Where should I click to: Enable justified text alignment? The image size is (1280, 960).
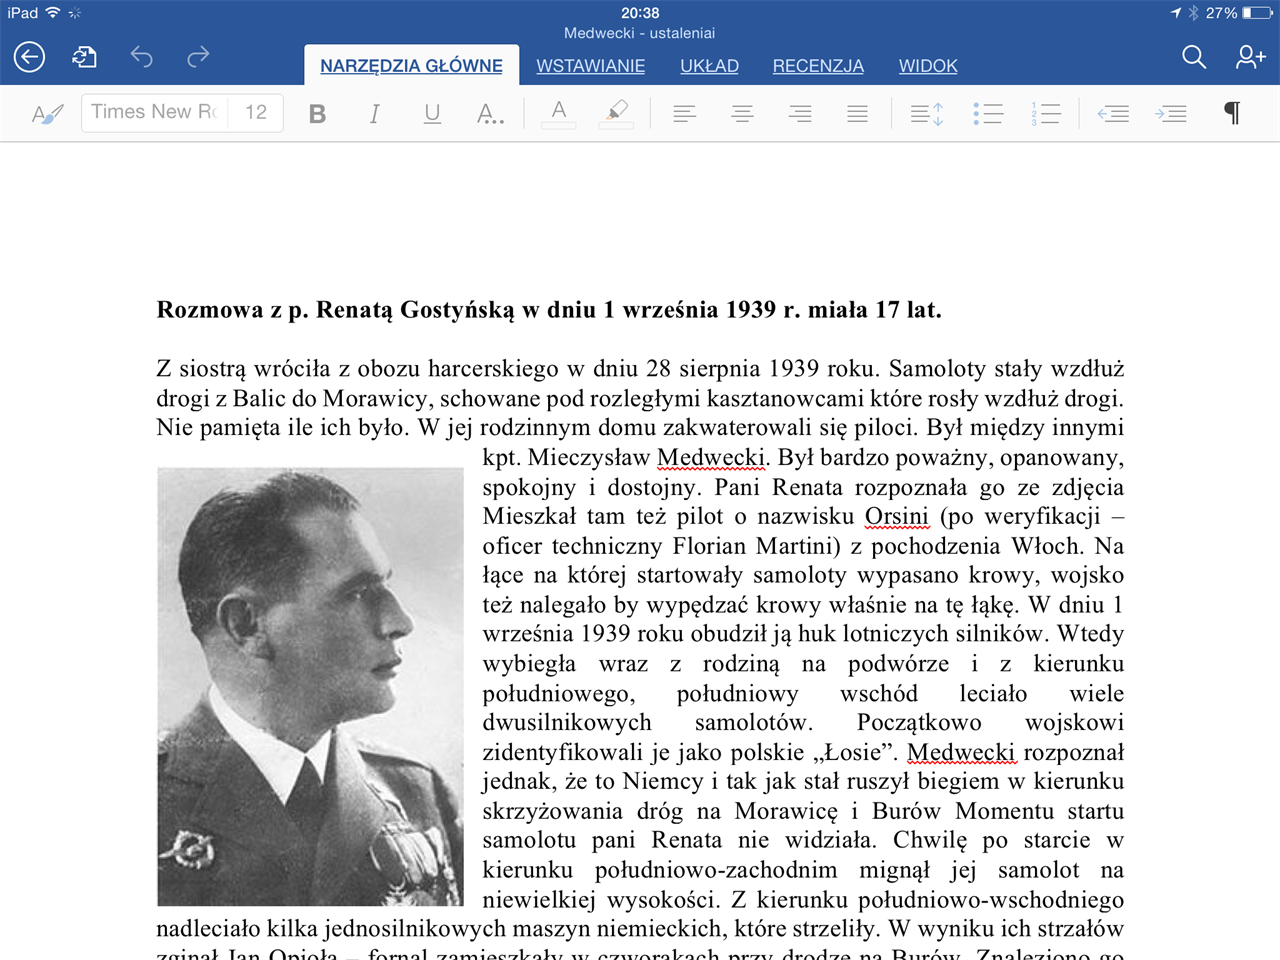pos(857,113)
